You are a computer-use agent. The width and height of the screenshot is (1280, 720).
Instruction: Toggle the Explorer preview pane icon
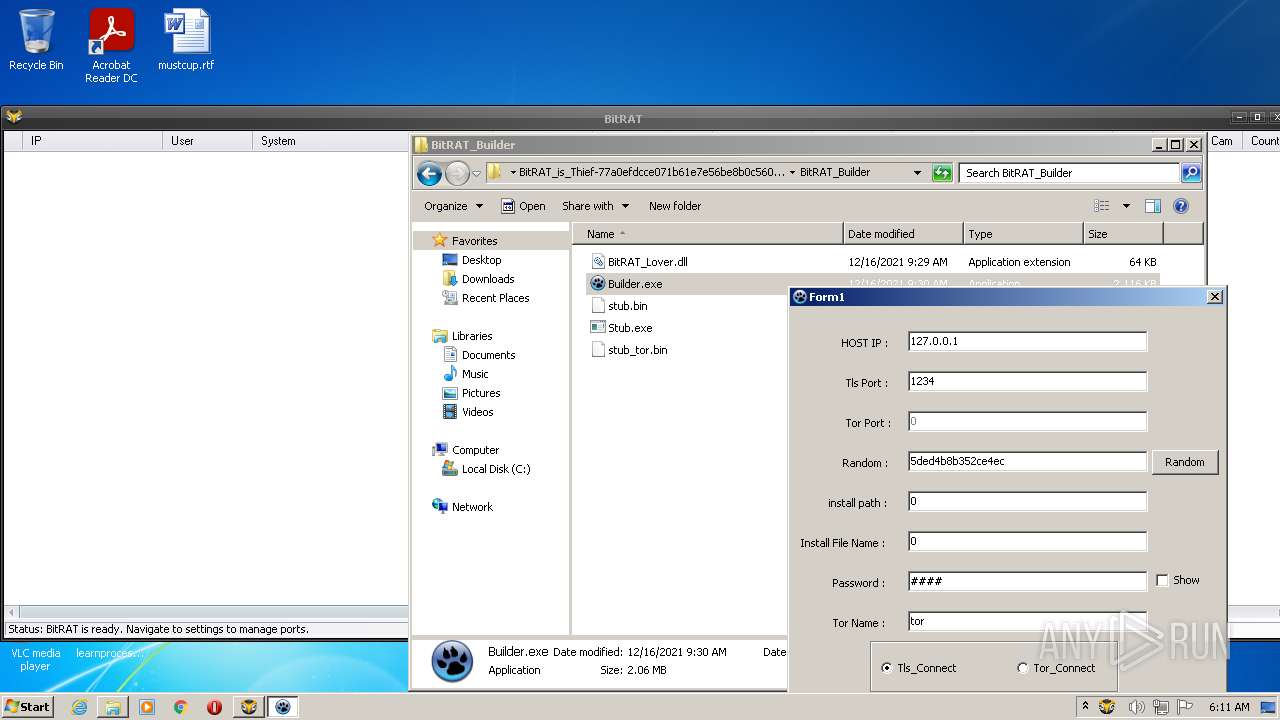coord(1153,206)
